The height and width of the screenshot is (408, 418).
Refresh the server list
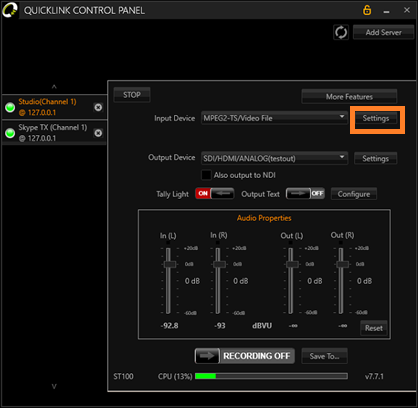click(x=341, y=33)
